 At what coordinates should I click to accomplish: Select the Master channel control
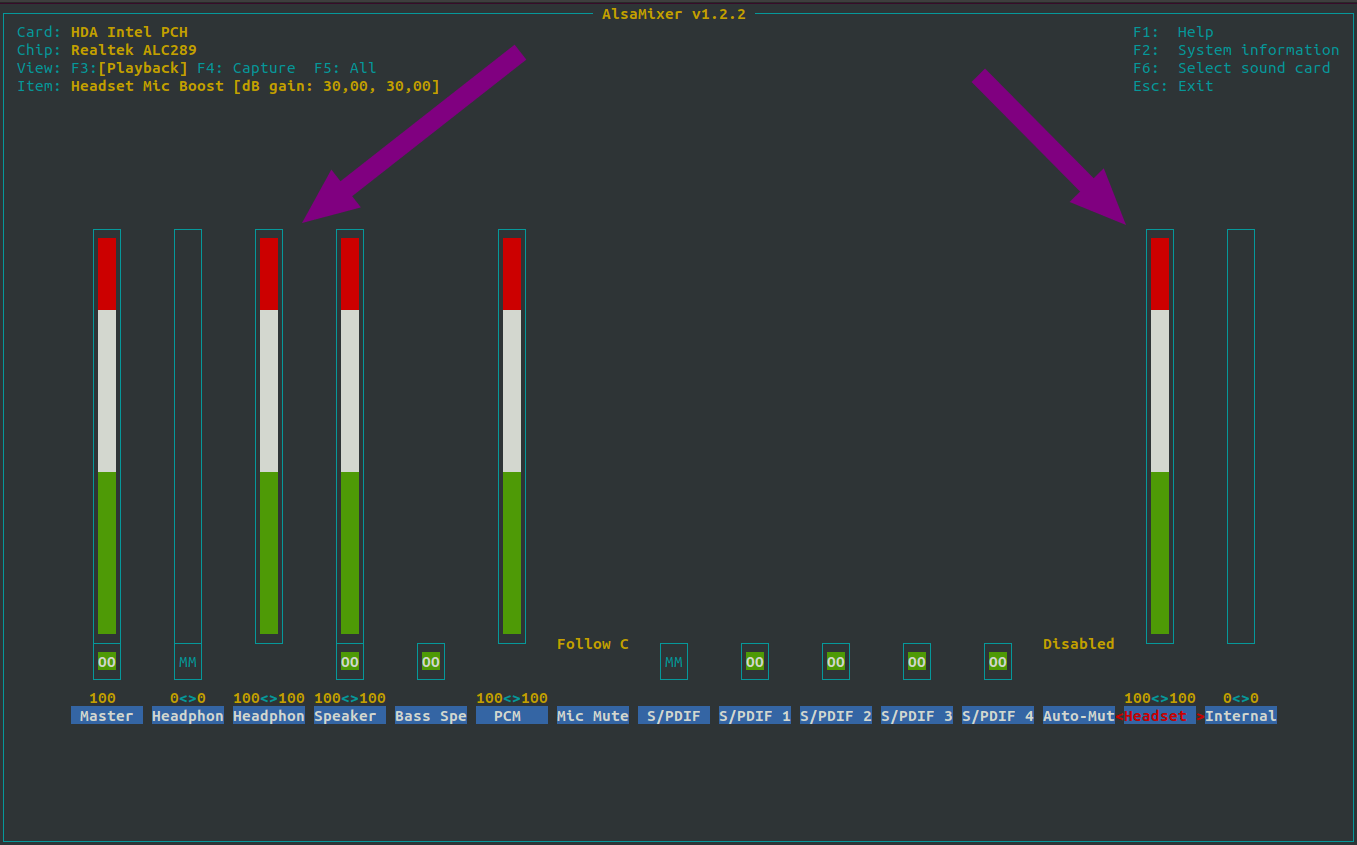point(106,715)
